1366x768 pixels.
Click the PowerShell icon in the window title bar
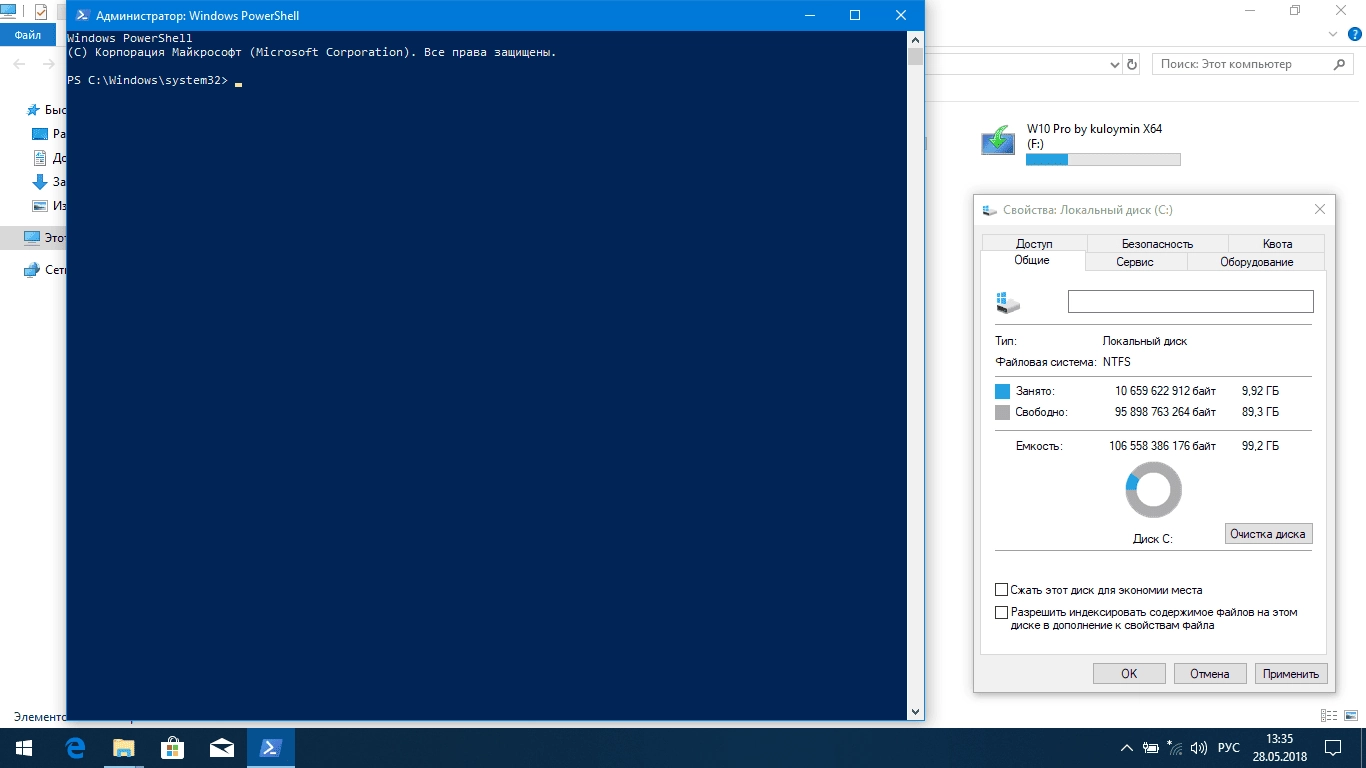point(82,15)
